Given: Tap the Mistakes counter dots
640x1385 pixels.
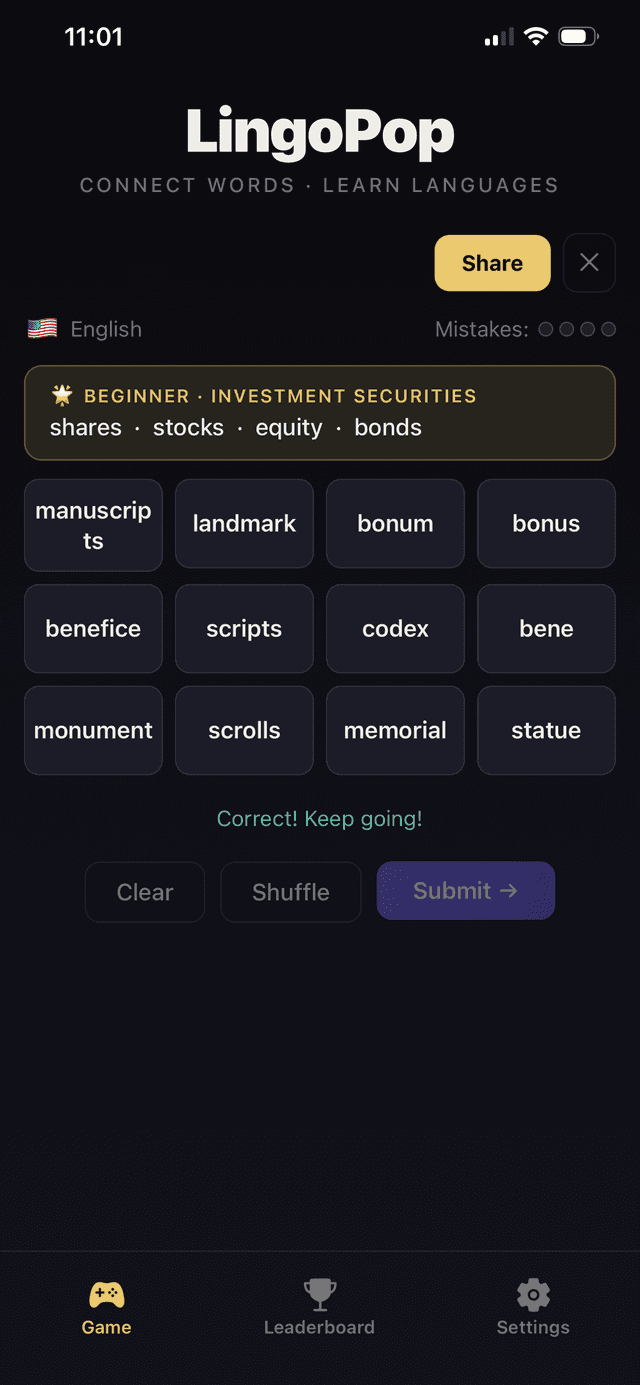Looking at the screenshot, I should coord(577,329).
